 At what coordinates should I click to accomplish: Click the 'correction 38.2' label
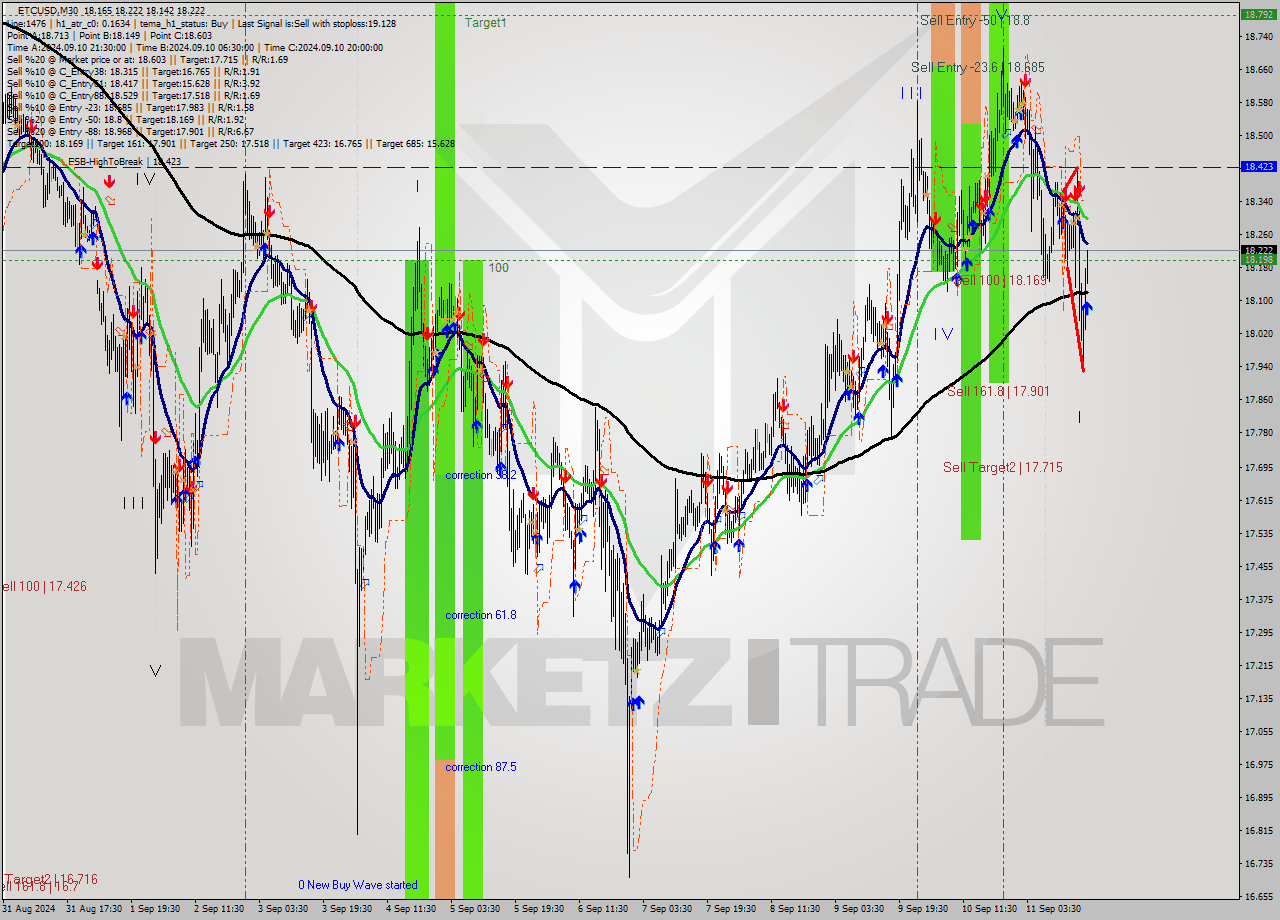coord(481,475)
